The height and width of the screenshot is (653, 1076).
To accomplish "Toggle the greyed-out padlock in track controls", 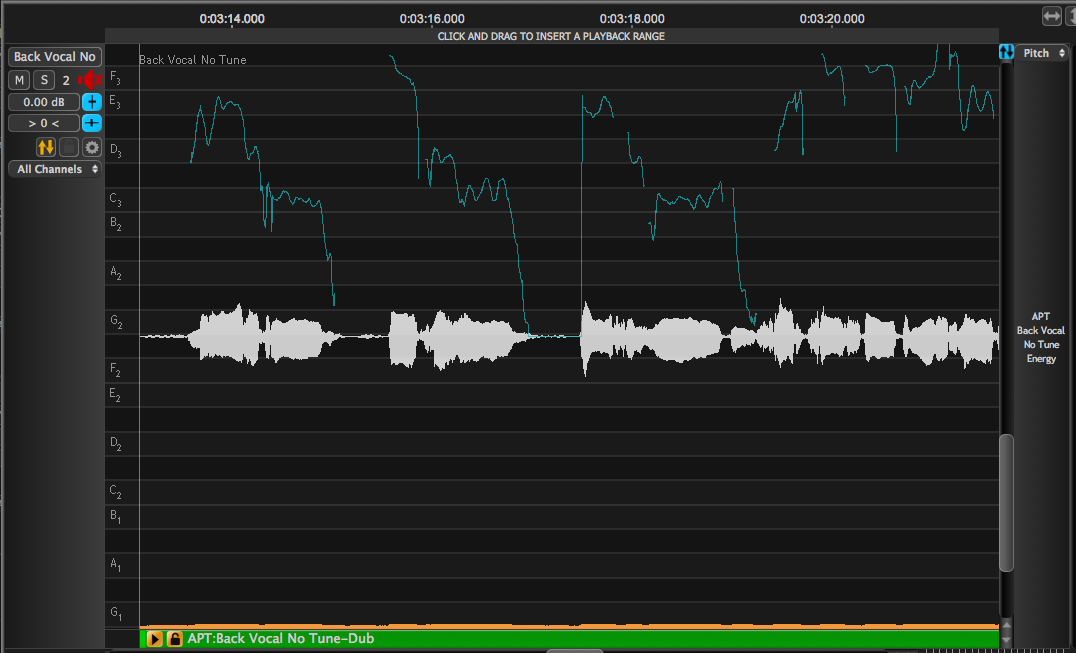I will click(69, 147).
